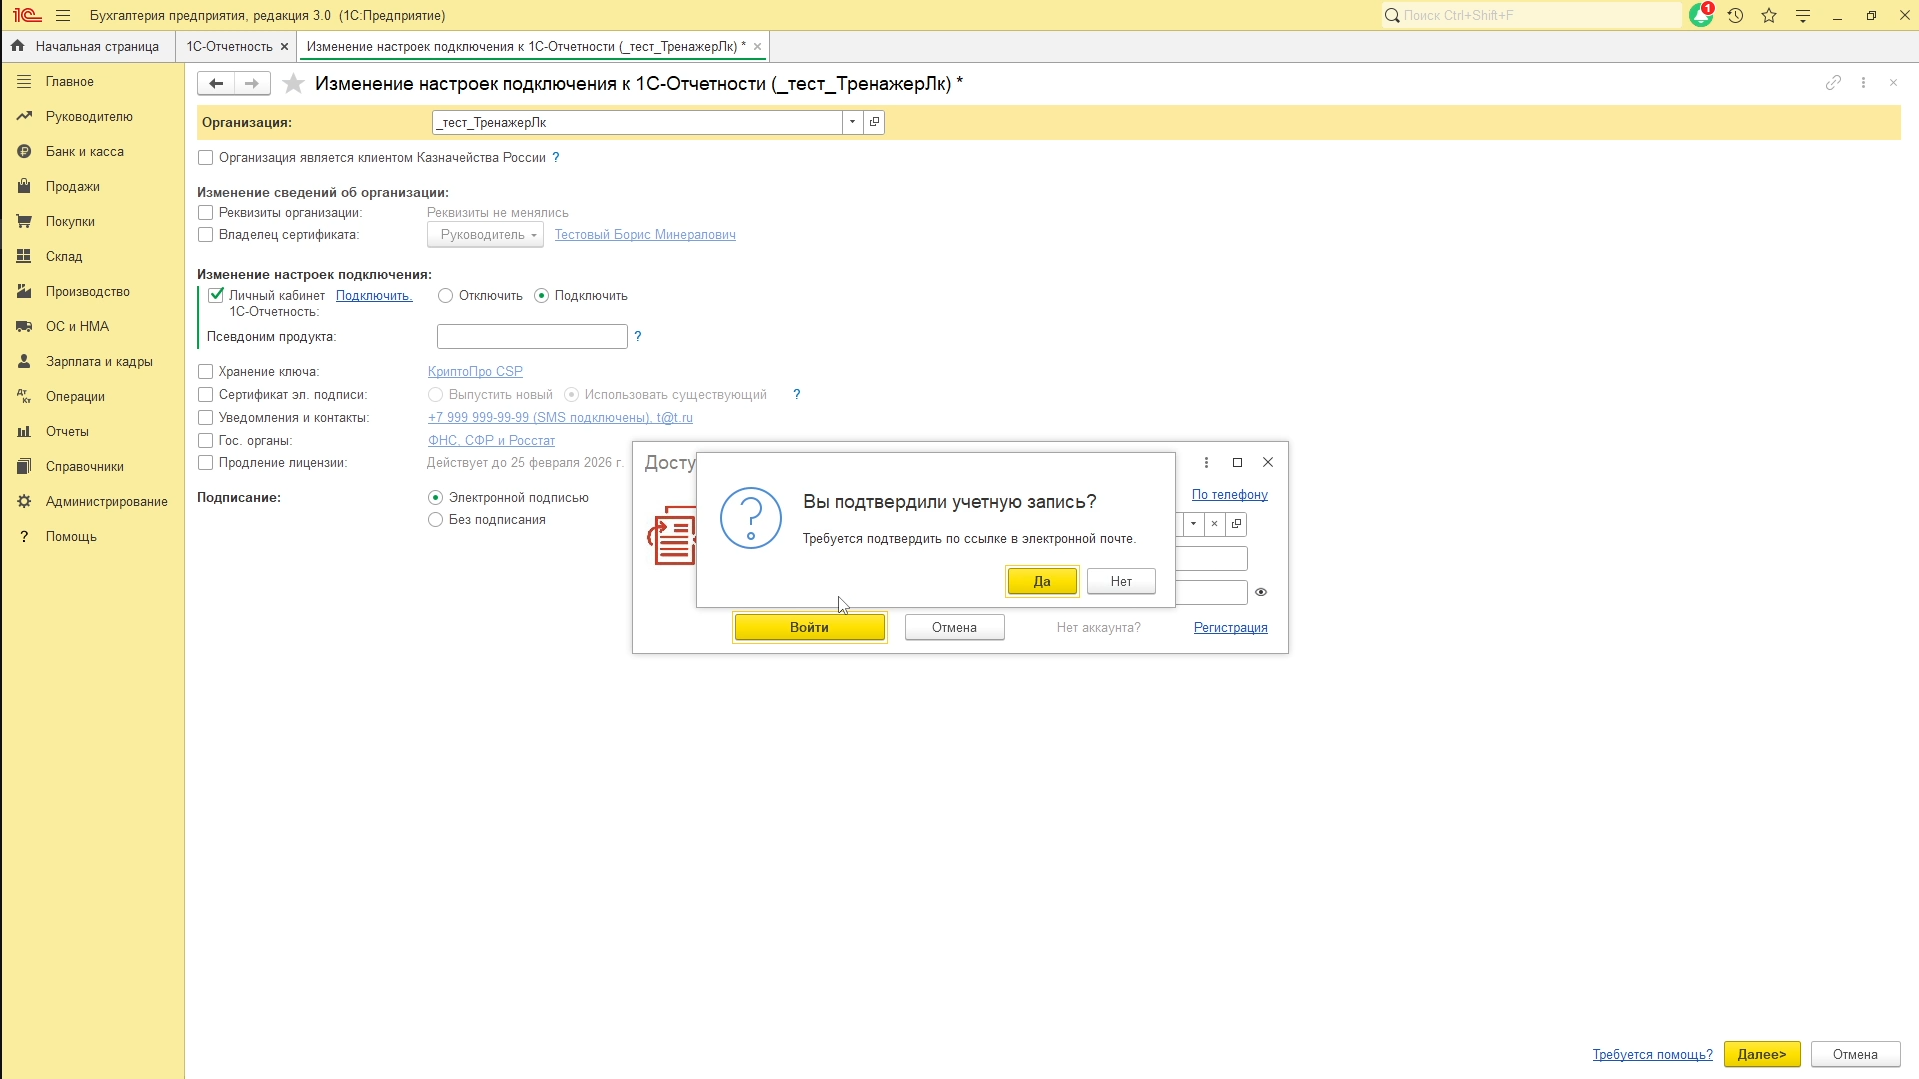Show password with the eye icon
This screenshot has width=1919, height=1079.
point(1261,592)
